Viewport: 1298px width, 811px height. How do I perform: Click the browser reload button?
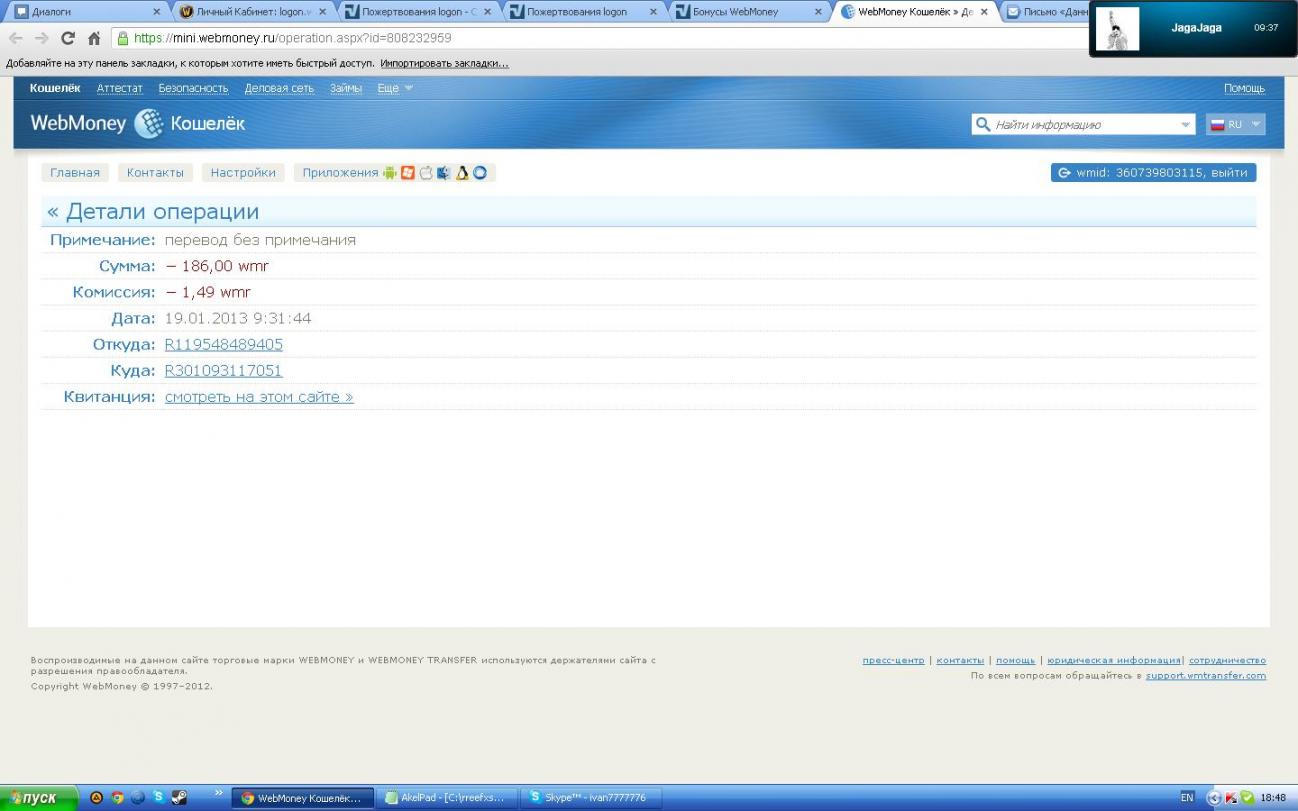68,39
